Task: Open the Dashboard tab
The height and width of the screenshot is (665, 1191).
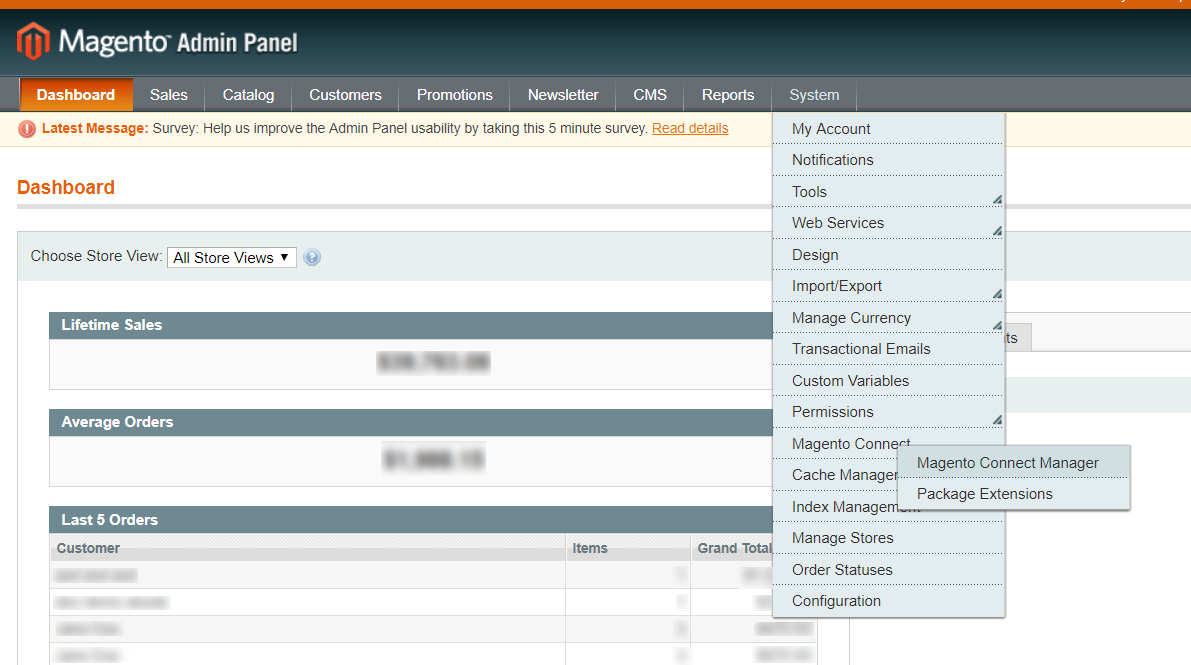Action: pyautogui.click(x=76, y=95)
